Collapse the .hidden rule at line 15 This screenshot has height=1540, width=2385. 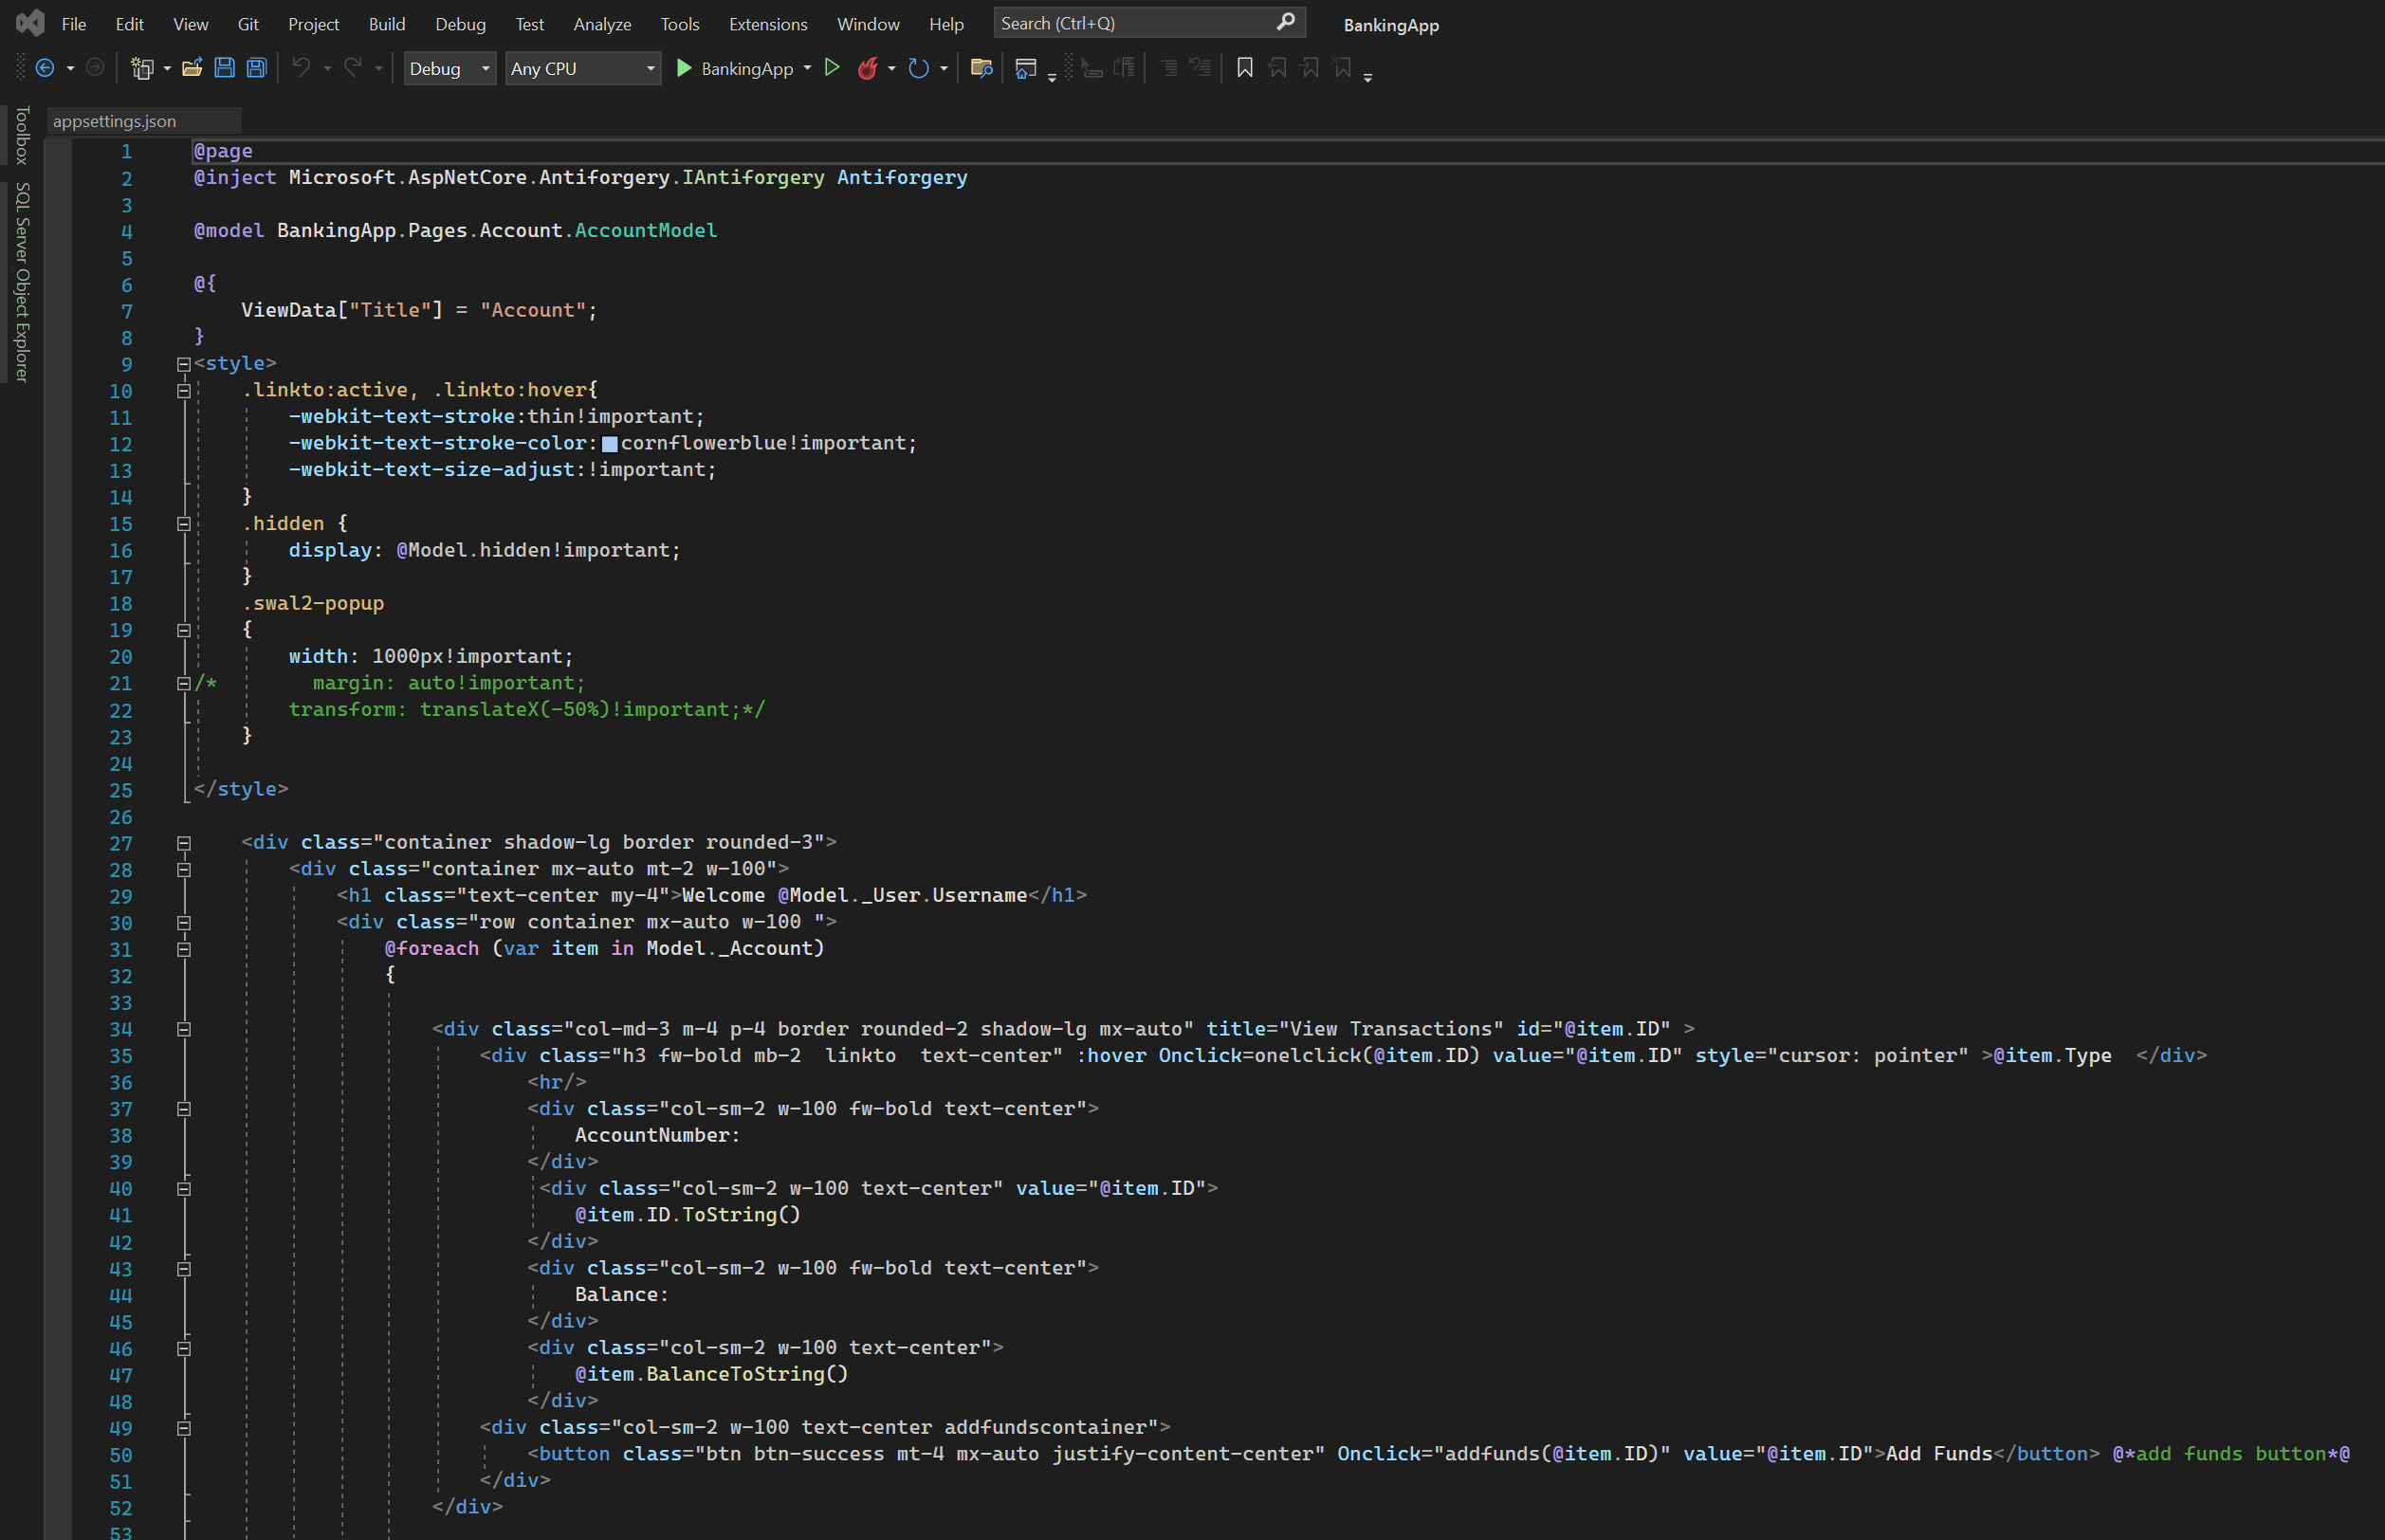184,524
